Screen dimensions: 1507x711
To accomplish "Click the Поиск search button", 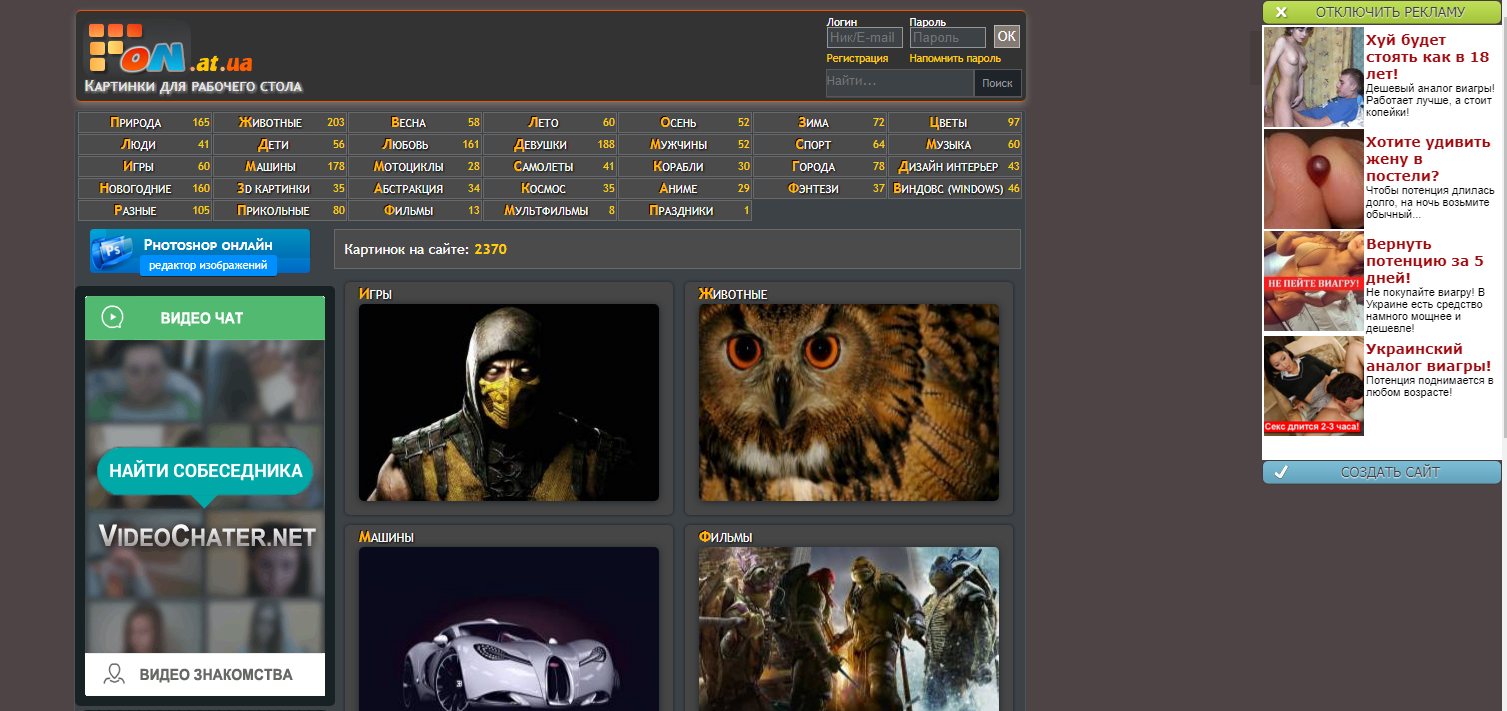I will (x=997, y=83).
